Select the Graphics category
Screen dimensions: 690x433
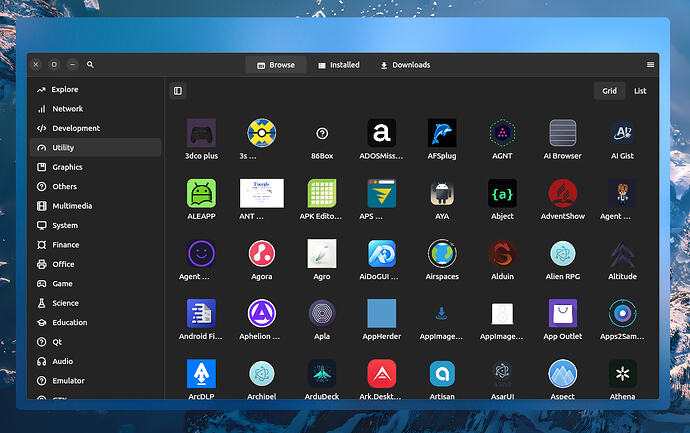[x=95, y=167]
